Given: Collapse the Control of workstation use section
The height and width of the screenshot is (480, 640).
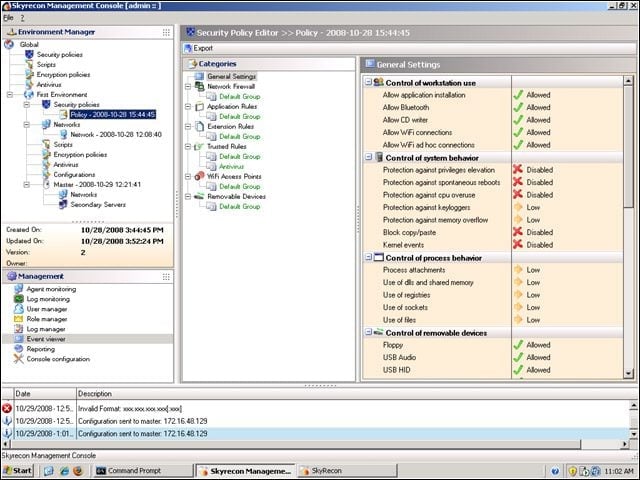Looking at the screenshot, I should (368, 82).
